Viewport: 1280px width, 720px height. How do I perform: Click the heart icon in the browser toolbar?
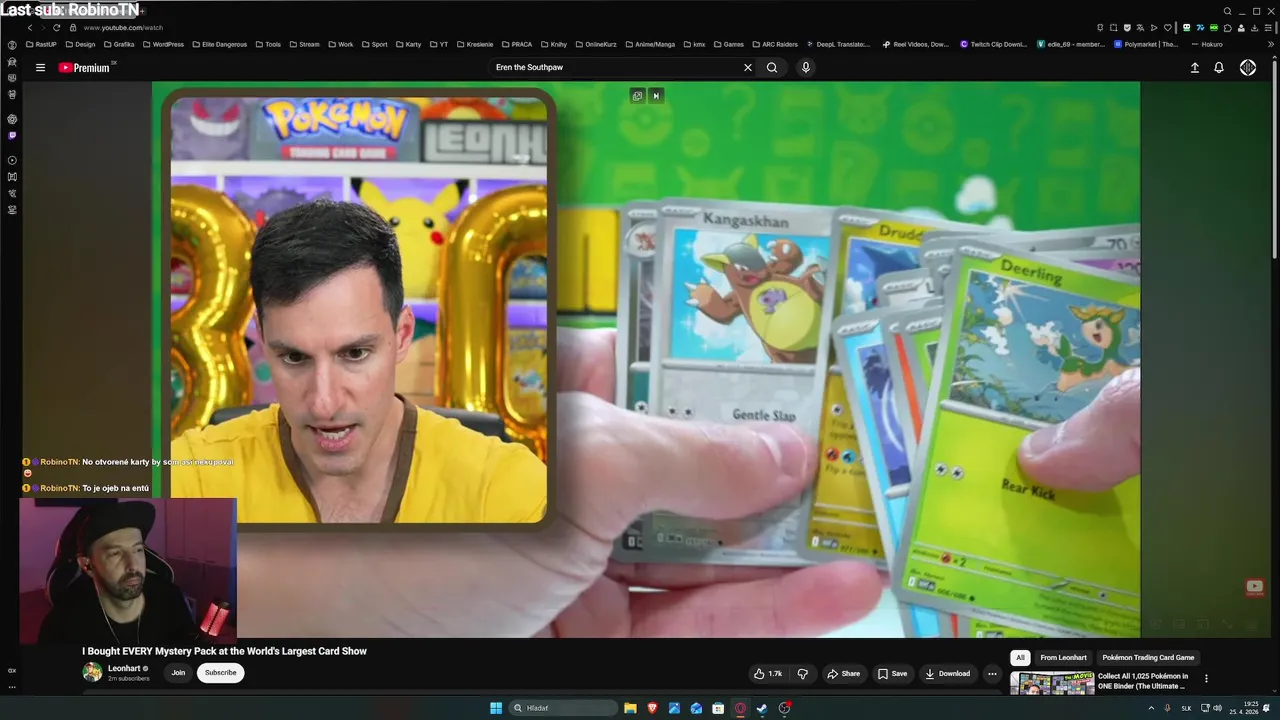pos(1167,28)
